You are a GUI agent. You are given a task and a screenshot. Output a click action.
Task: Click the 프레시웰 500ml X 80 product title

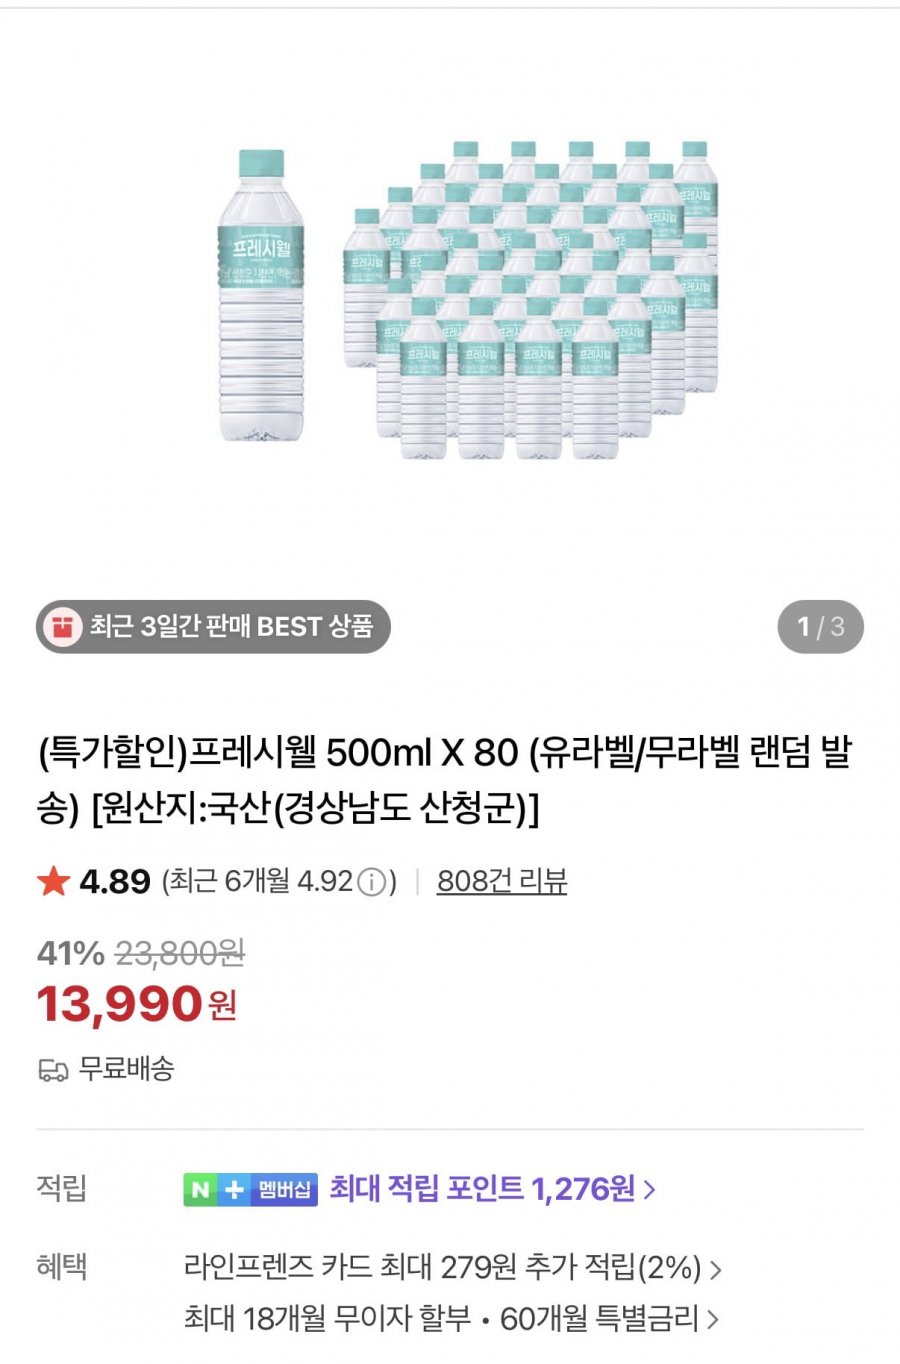[x=444, y=780]
